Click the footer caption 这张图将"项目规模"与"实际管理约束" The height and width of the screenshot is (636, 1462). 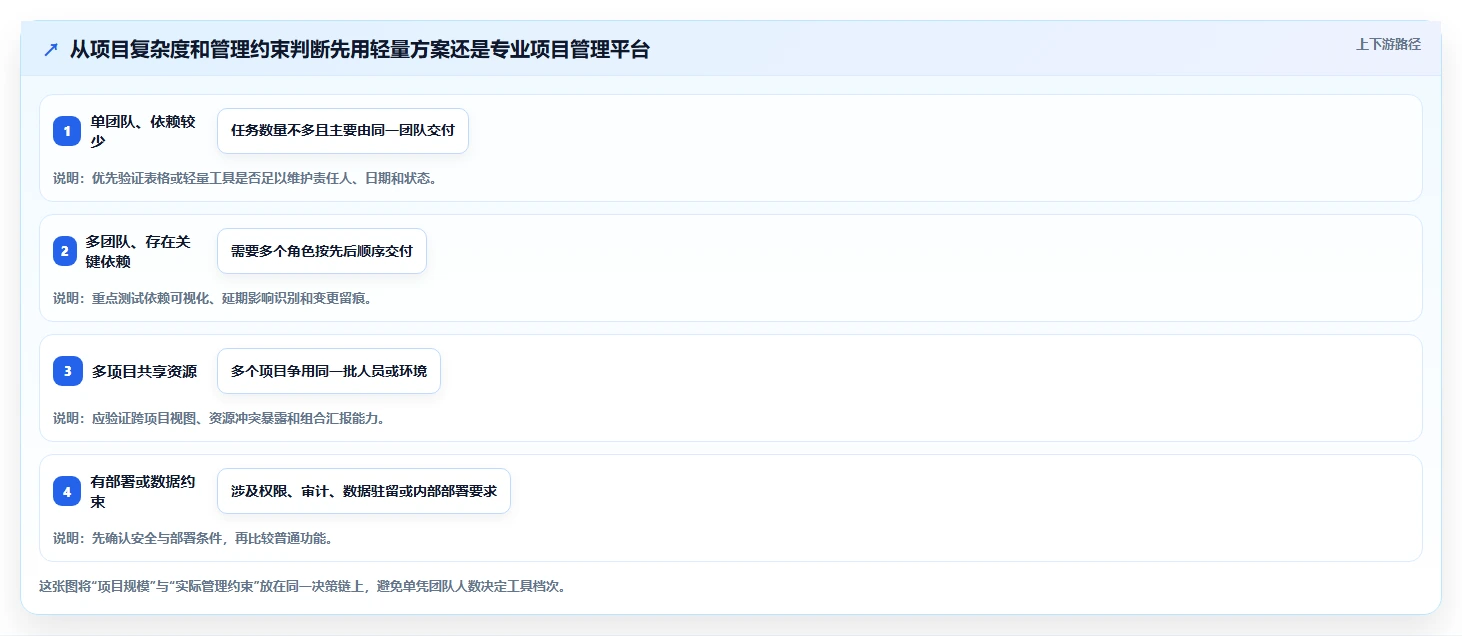click(303, 586)
